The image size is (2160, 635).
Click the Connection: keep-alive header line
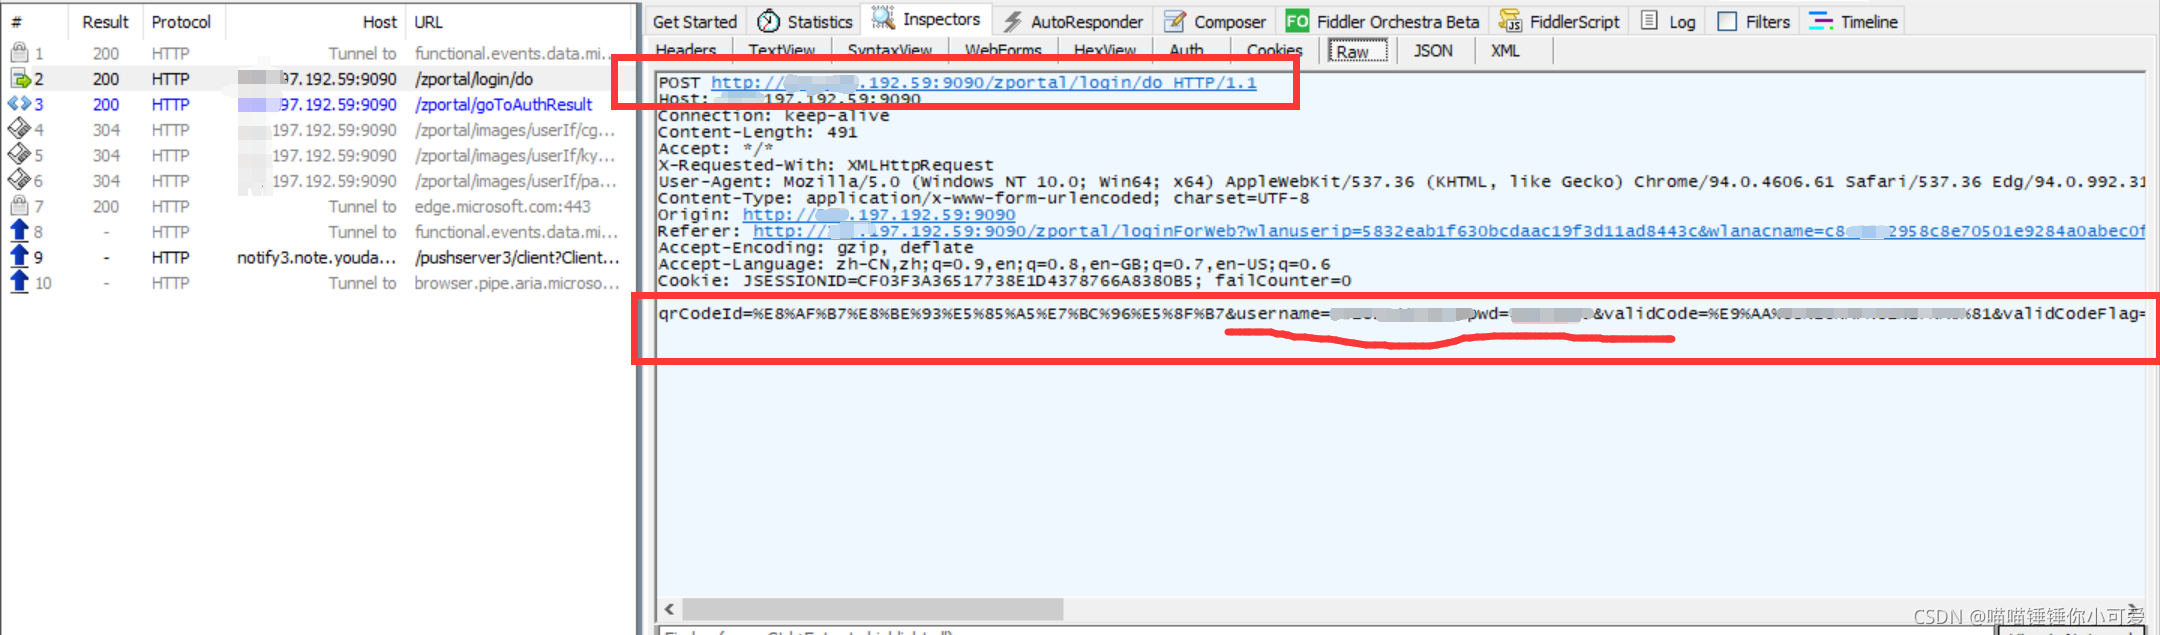point(773,116)
